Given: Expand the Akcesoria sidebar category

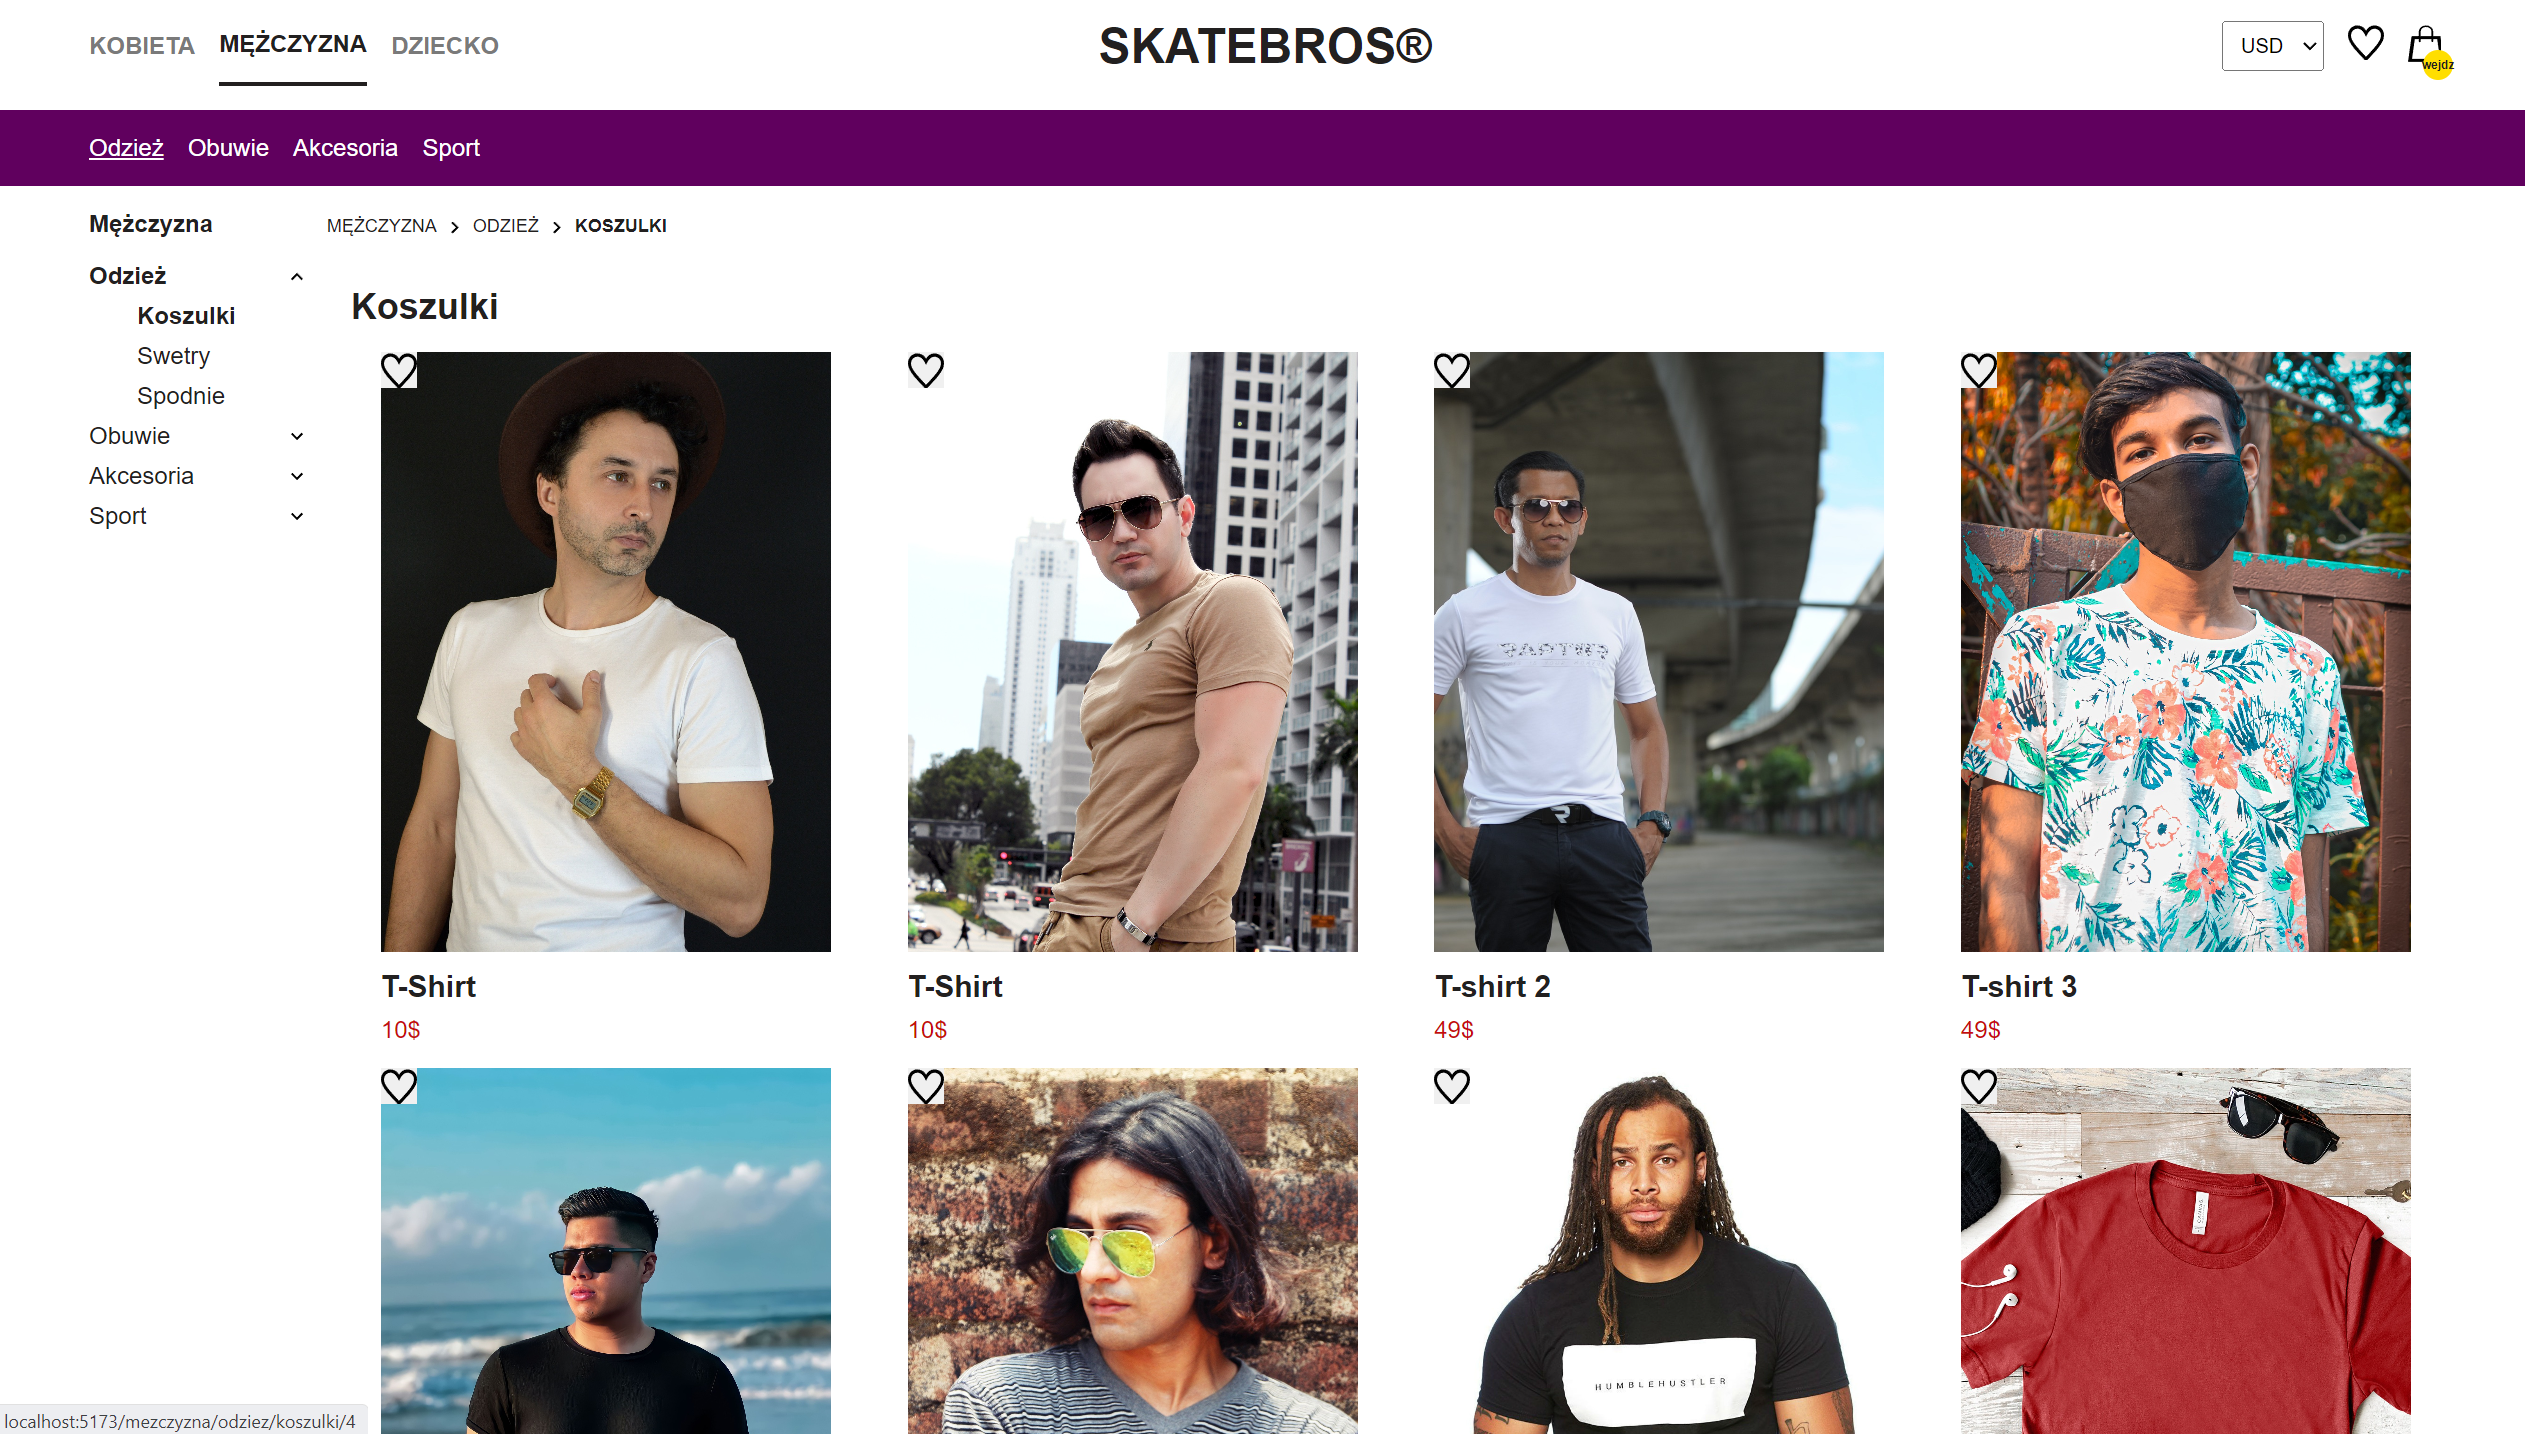Looking at the screenshot, I should (296, 476).
